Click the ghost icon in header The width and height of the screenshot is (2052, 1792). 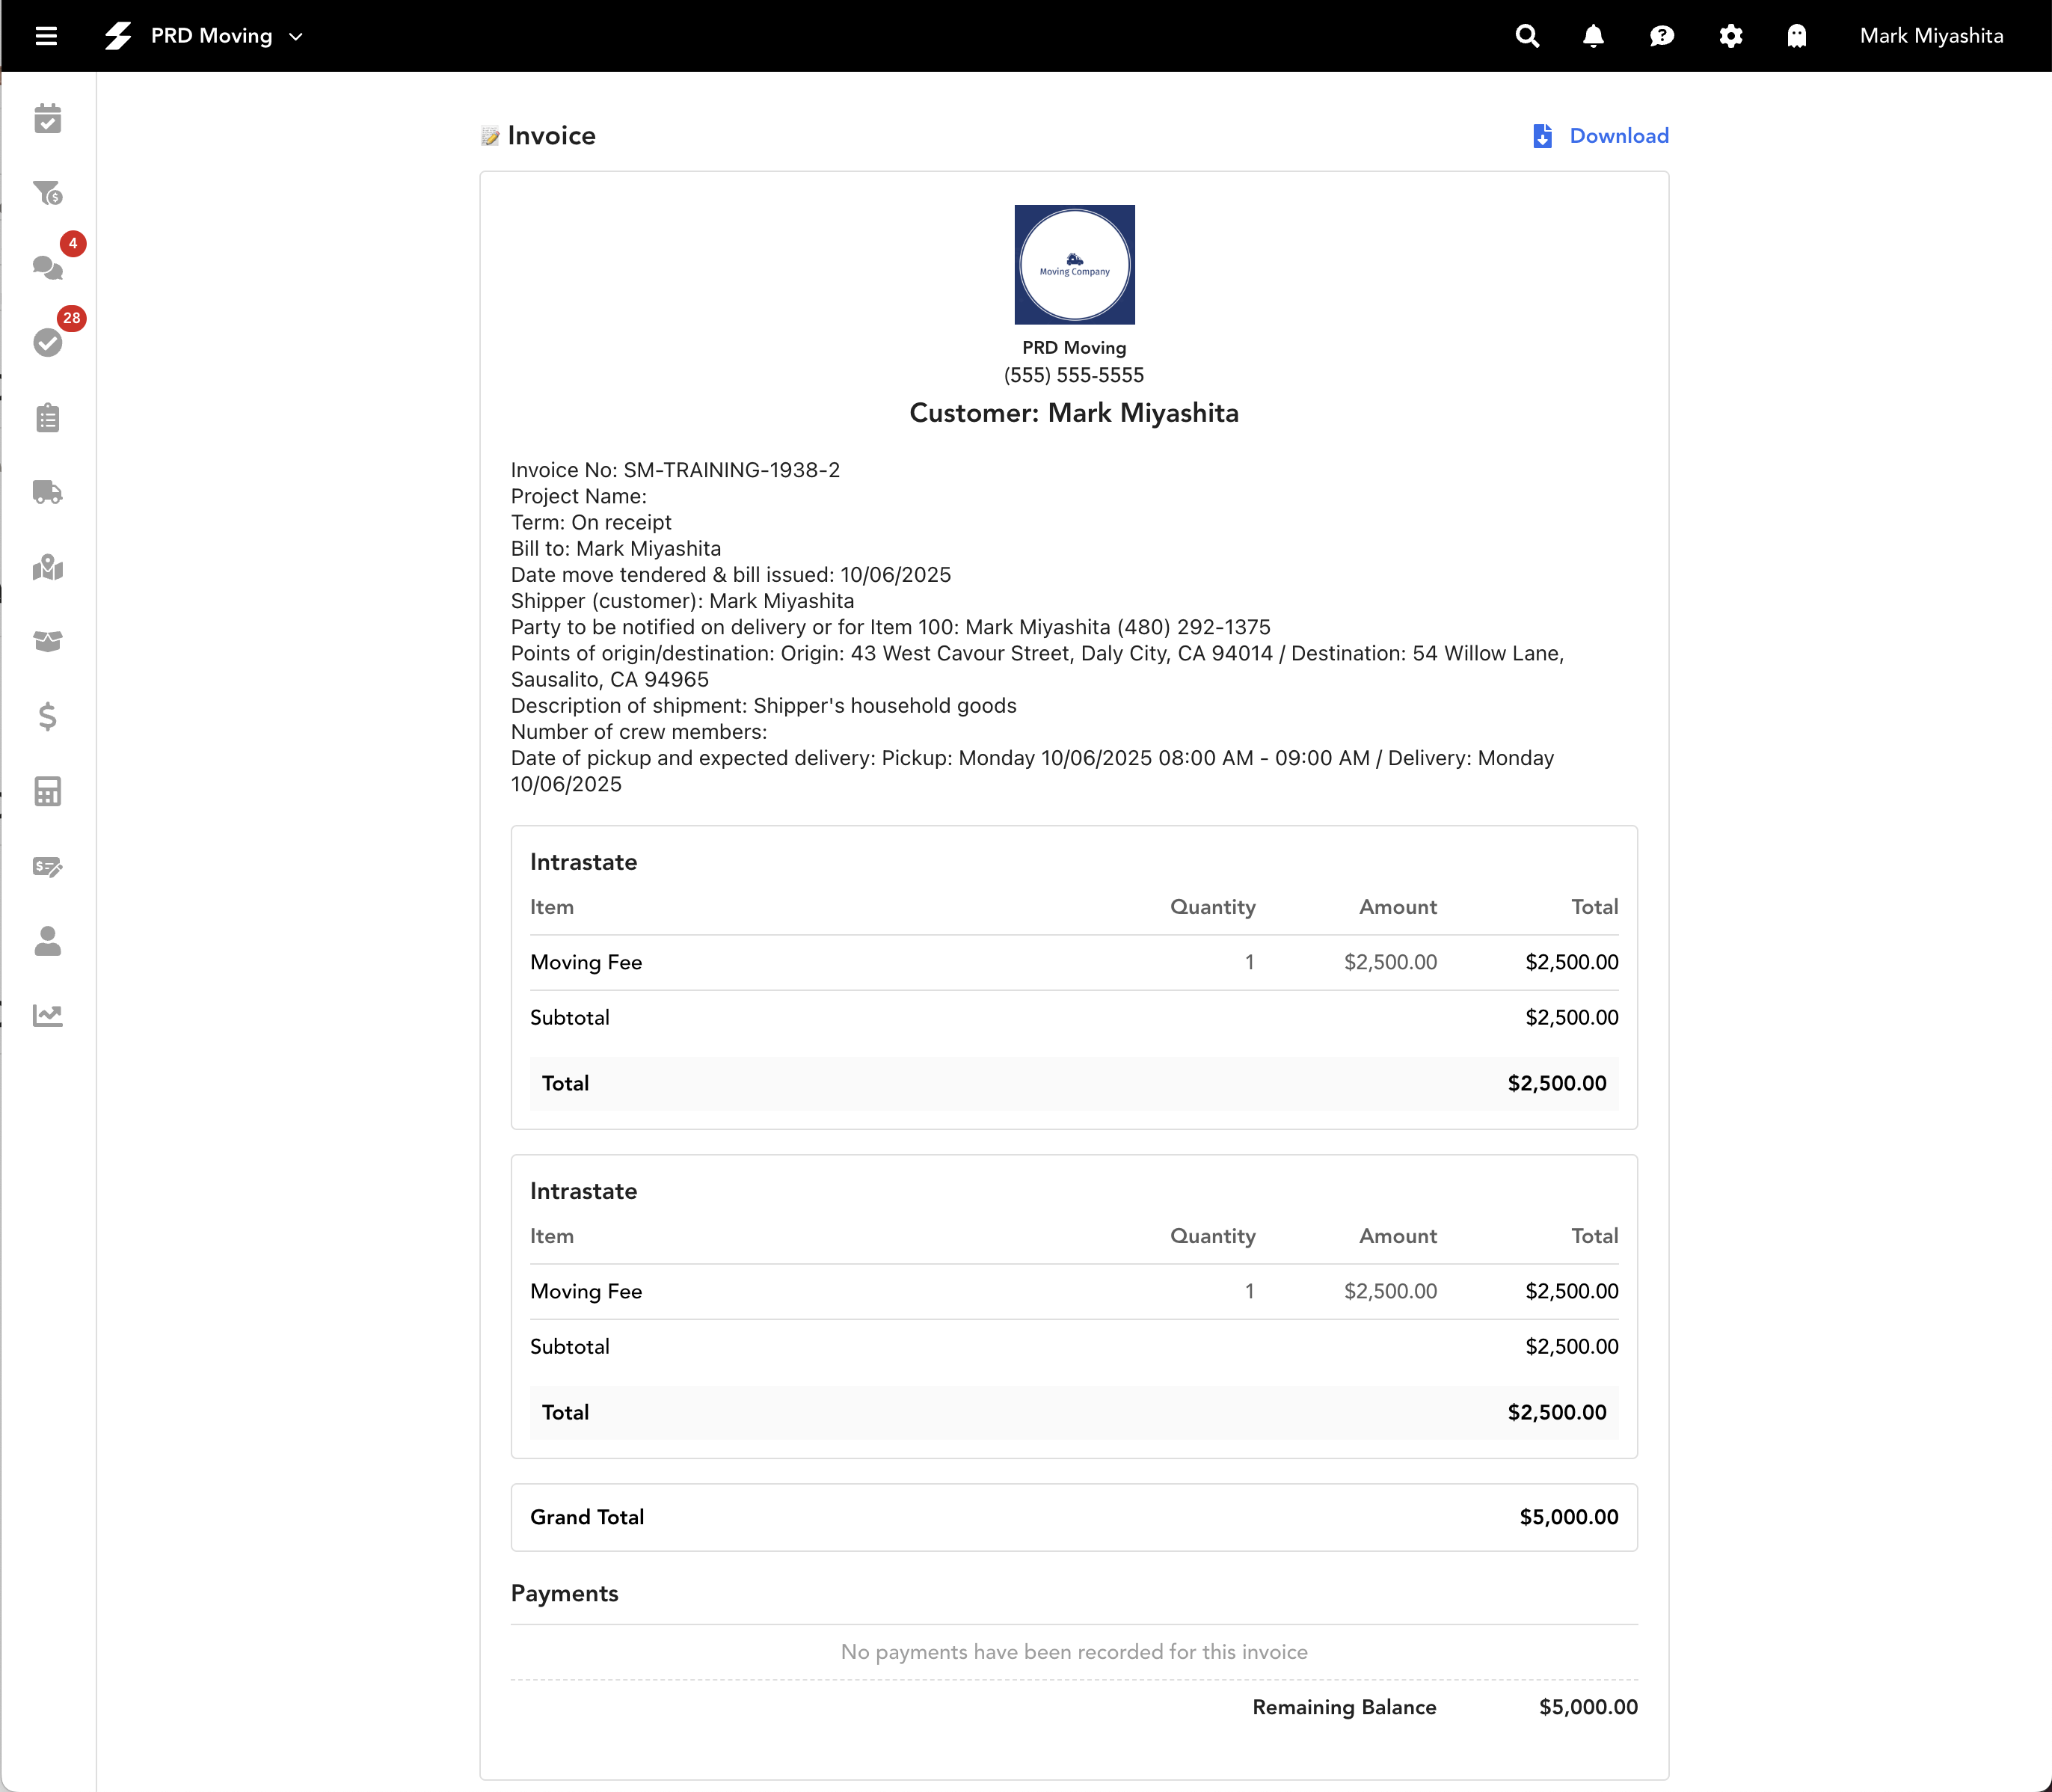click(1797, 36)
